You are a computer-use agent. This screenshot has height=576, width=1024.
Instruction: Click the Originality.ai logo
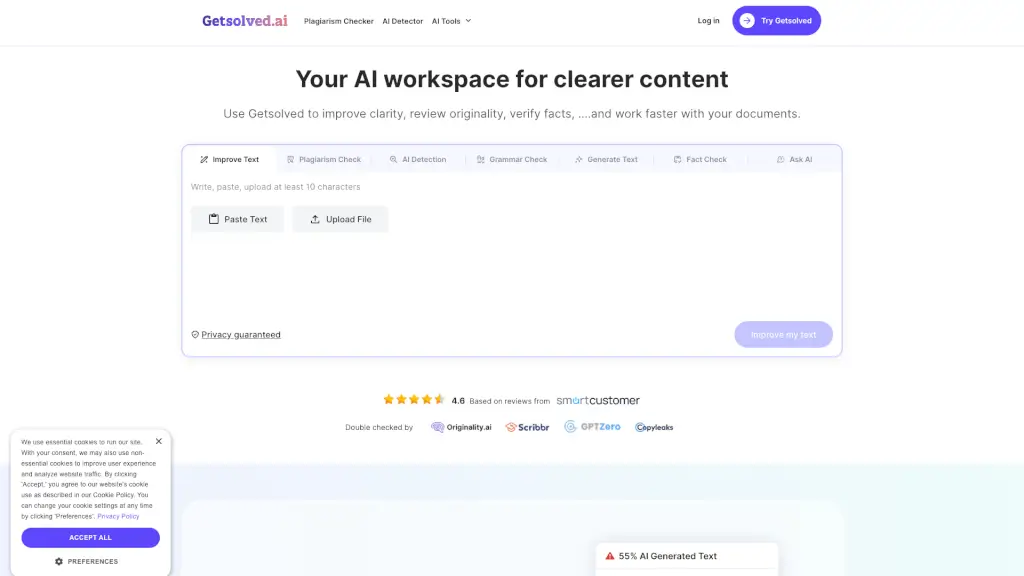[461, 427]
